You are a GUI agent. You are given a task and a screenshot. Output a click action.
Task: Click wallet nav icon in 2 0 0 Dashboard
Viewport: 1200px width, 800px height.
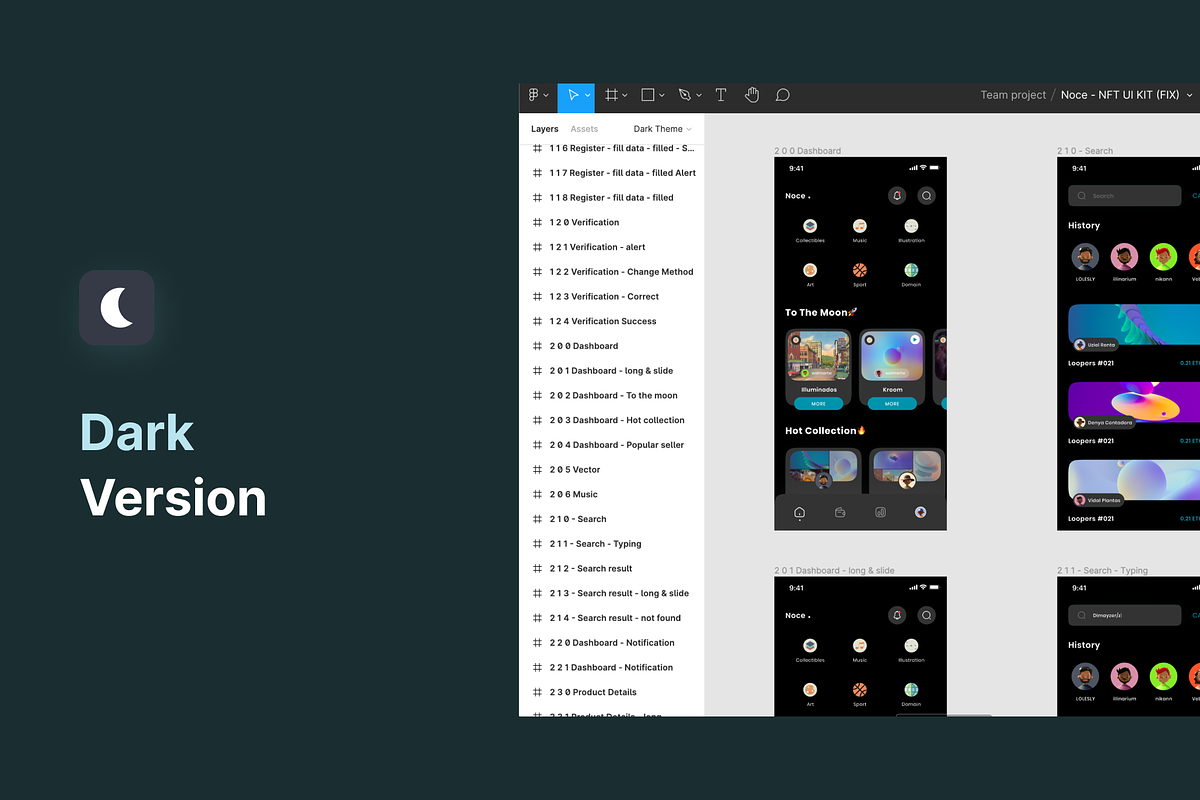click(x=840, y=512)
